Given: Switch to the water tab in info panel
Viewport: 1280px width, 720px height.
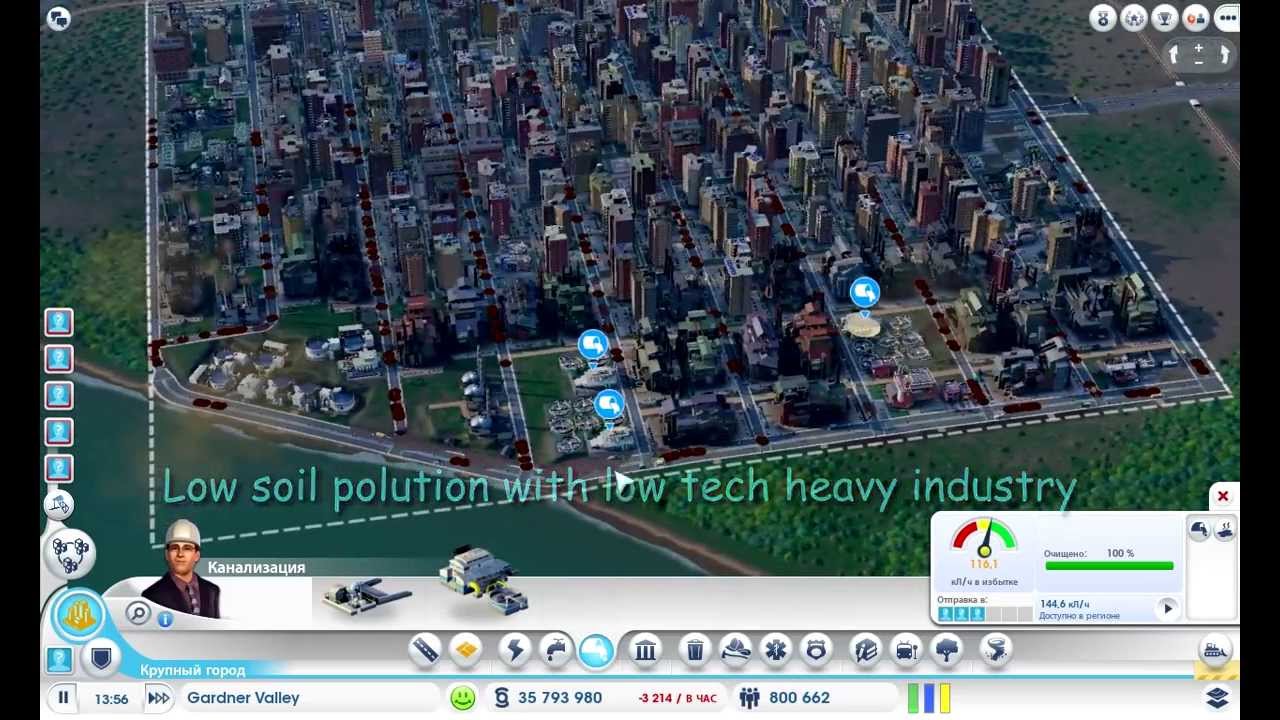Looking at the screenshot, I should pyautogui.click(x=1227, y=530).
